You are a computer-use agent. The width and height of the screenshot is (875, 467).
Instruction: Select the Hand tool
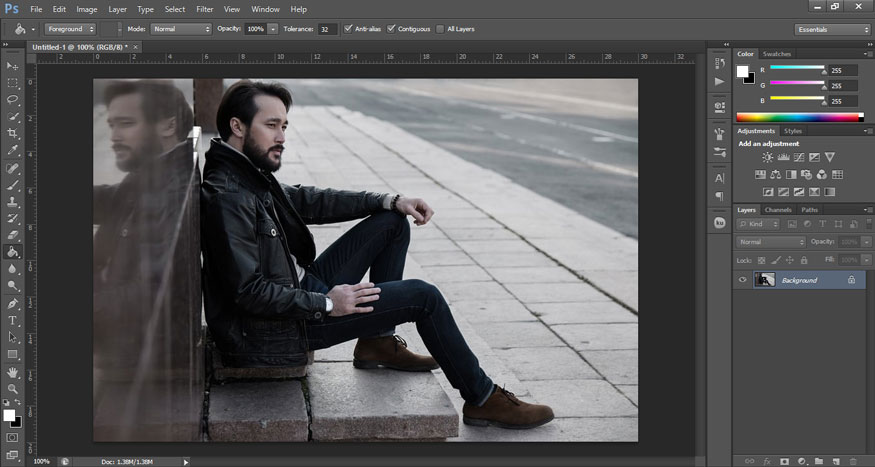pos(12,372)
